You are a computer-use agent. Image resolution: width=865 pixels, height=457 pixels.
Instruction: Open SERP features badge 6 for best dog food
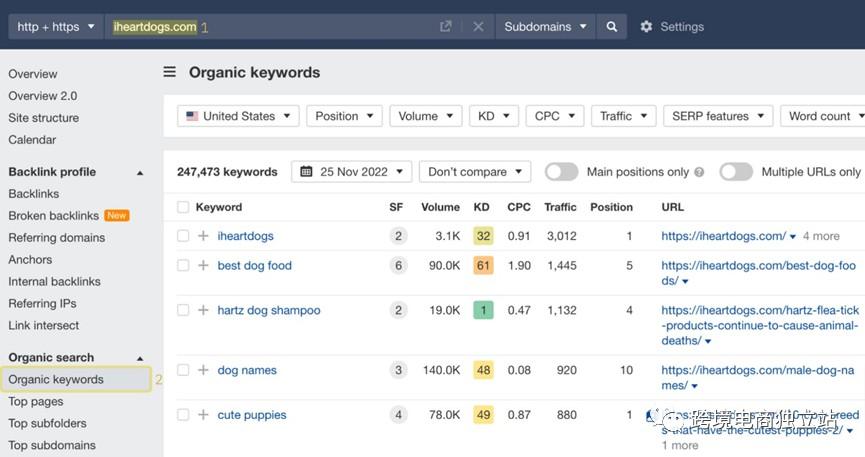point(398,265)
